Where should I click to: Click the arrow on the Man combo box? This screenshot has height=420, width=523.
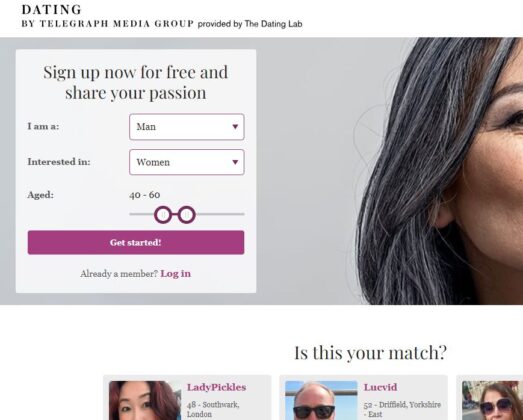point(235,127)
